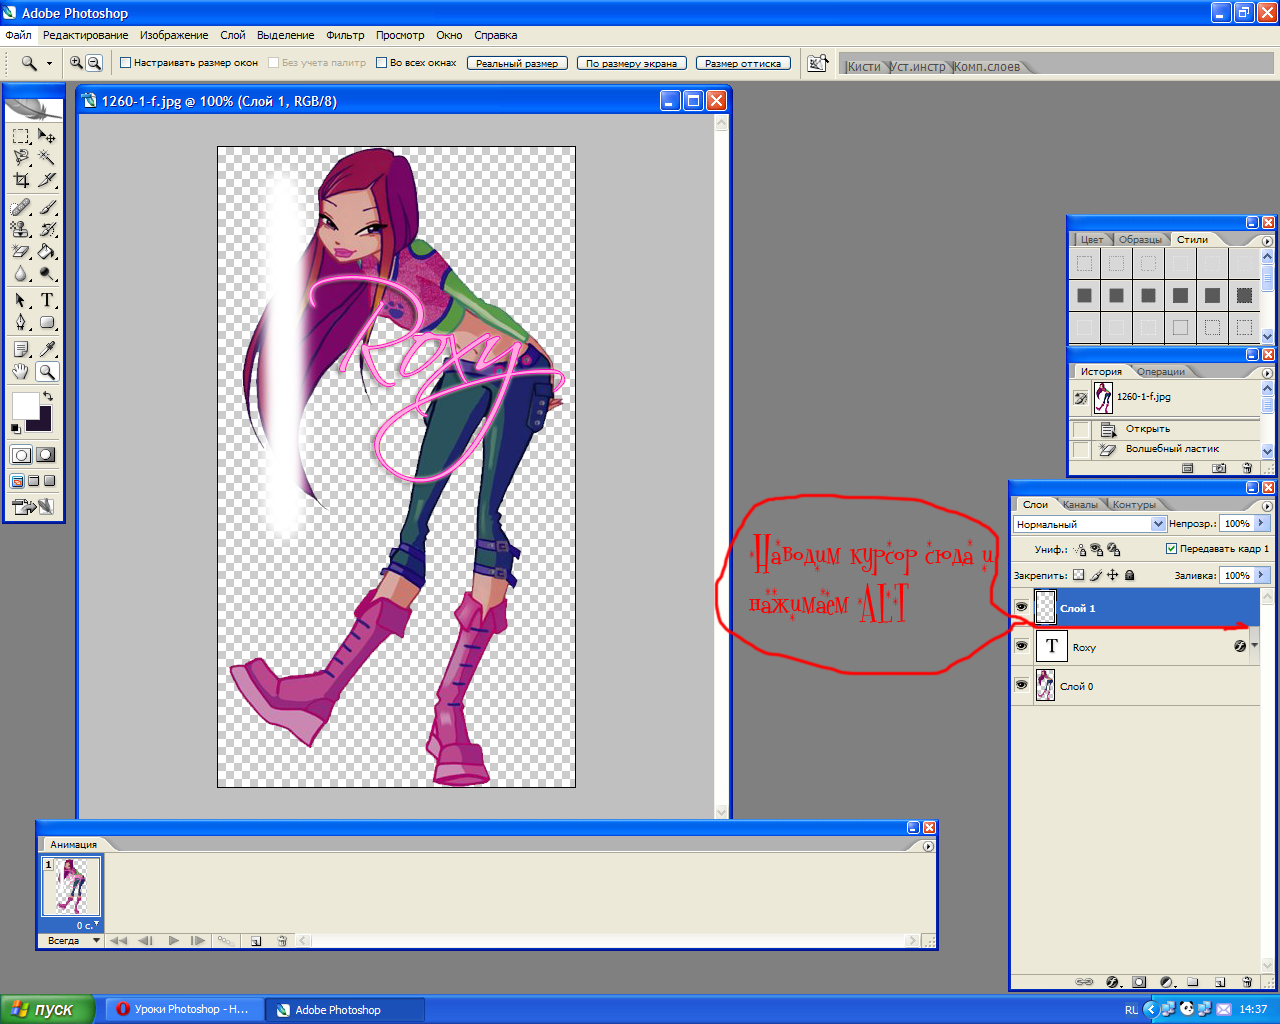Image resolution: width=1280 pixels, height=1024 pixels.
Task: Select the Blur droplet tool
Action: pos(21,274)
